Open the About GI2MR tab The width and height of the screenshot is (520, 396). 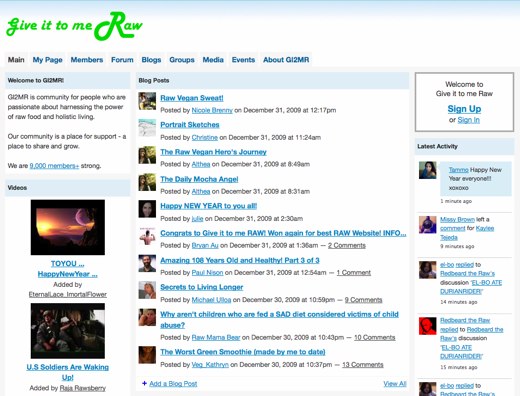click(x=286, y=60)
